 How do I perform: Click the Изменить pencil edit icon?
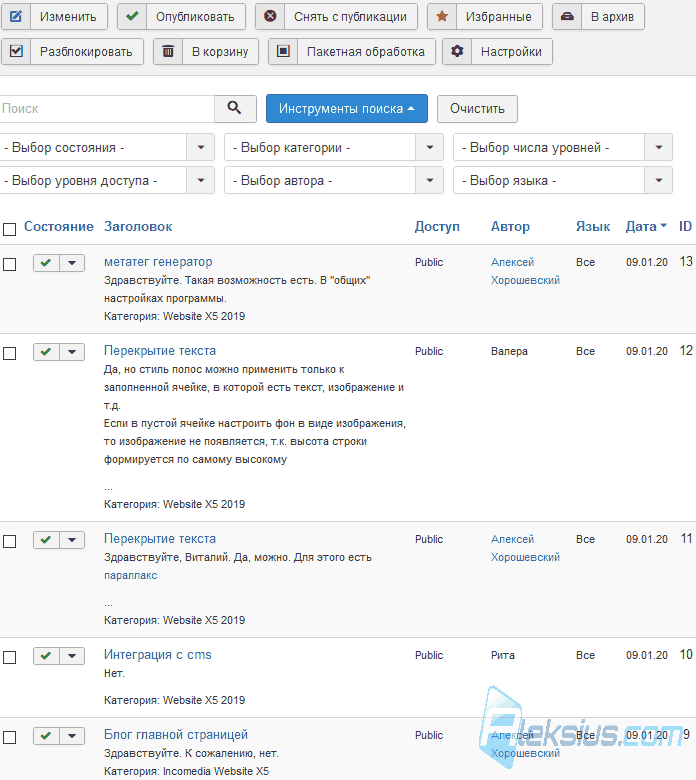(16, 16)
